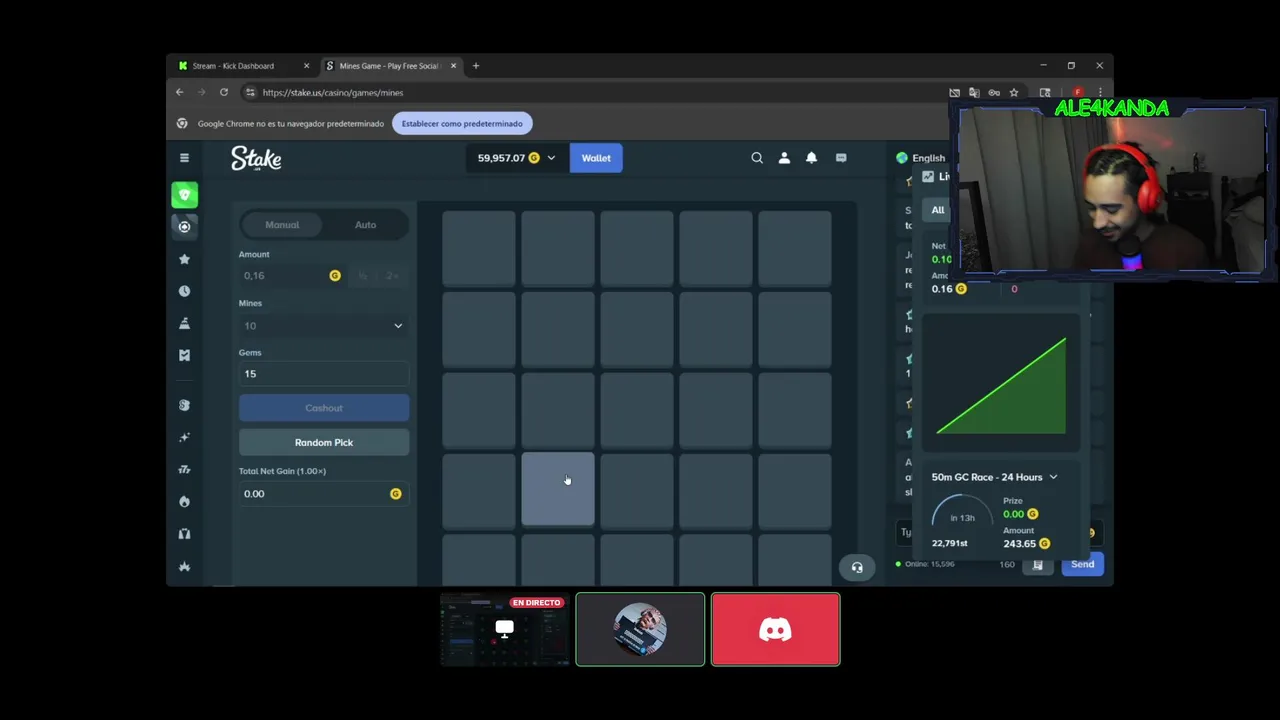The height and width of the screenshot is (720, 1280).
Task: Select the red Discord thumbnail
Action: [775, 629]
